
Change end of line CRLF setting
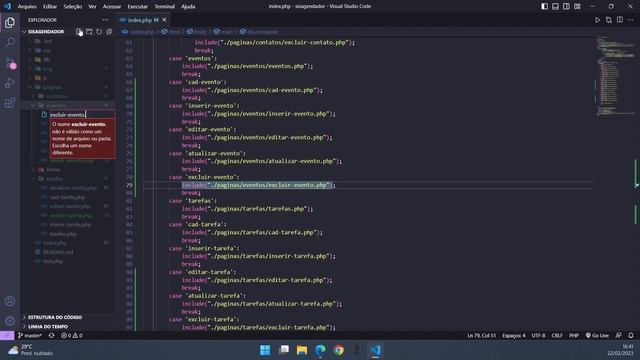coord(557,336)
